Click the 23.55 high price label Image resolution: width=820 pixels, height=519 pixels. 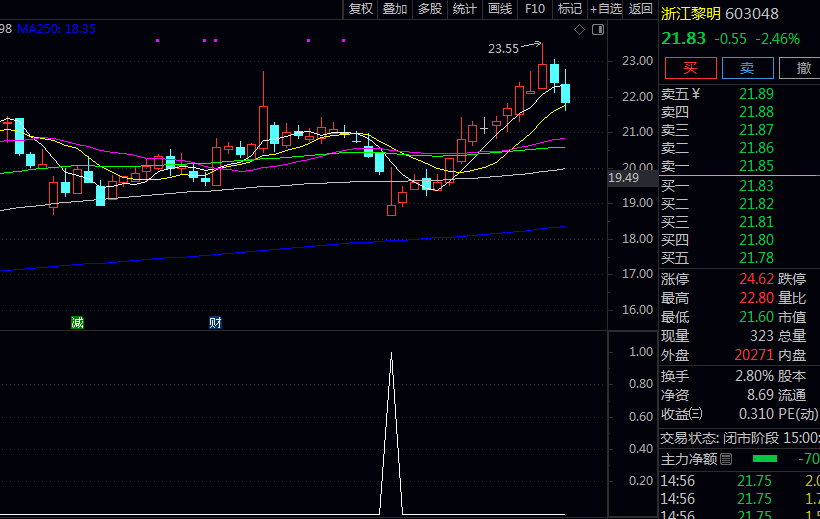coord(503,48)
